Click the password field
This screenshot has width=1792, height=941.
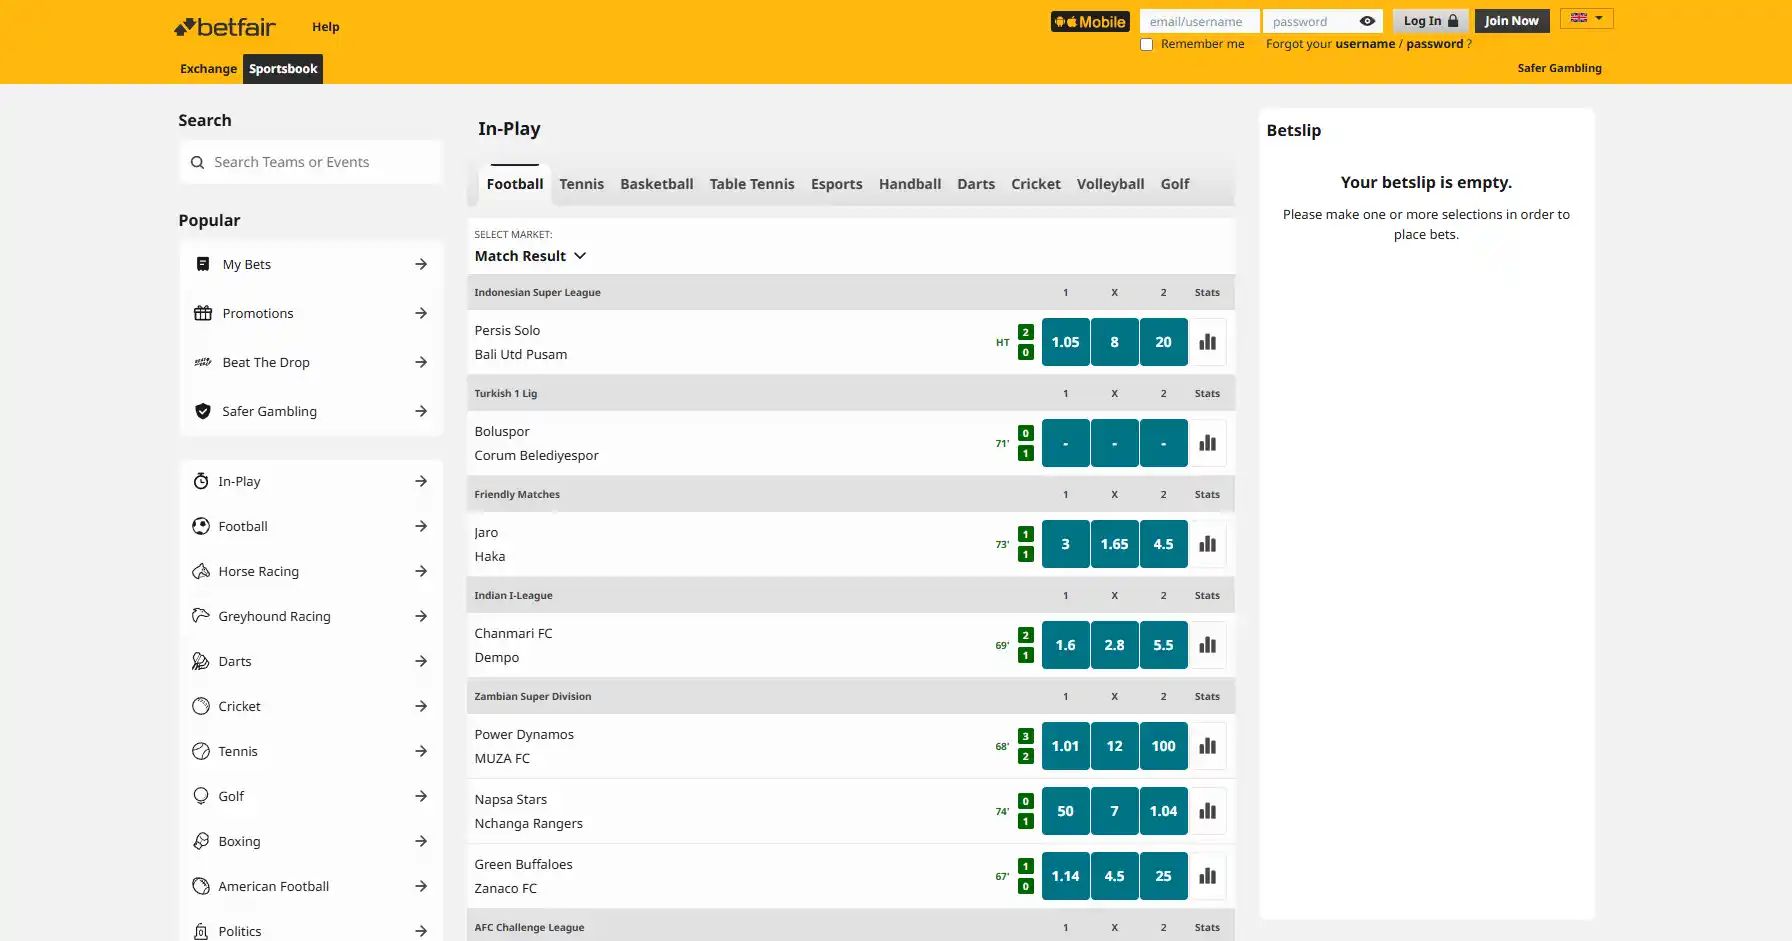(x=1322, y=21)
